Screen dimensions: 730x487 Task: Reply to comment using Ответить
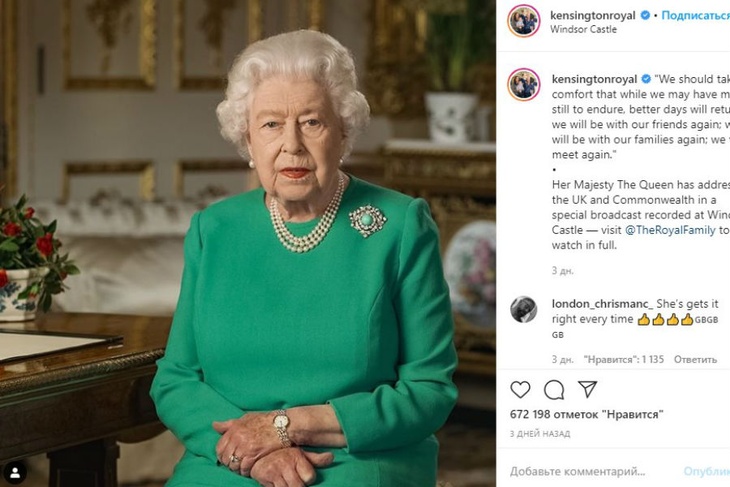point(695,359)
